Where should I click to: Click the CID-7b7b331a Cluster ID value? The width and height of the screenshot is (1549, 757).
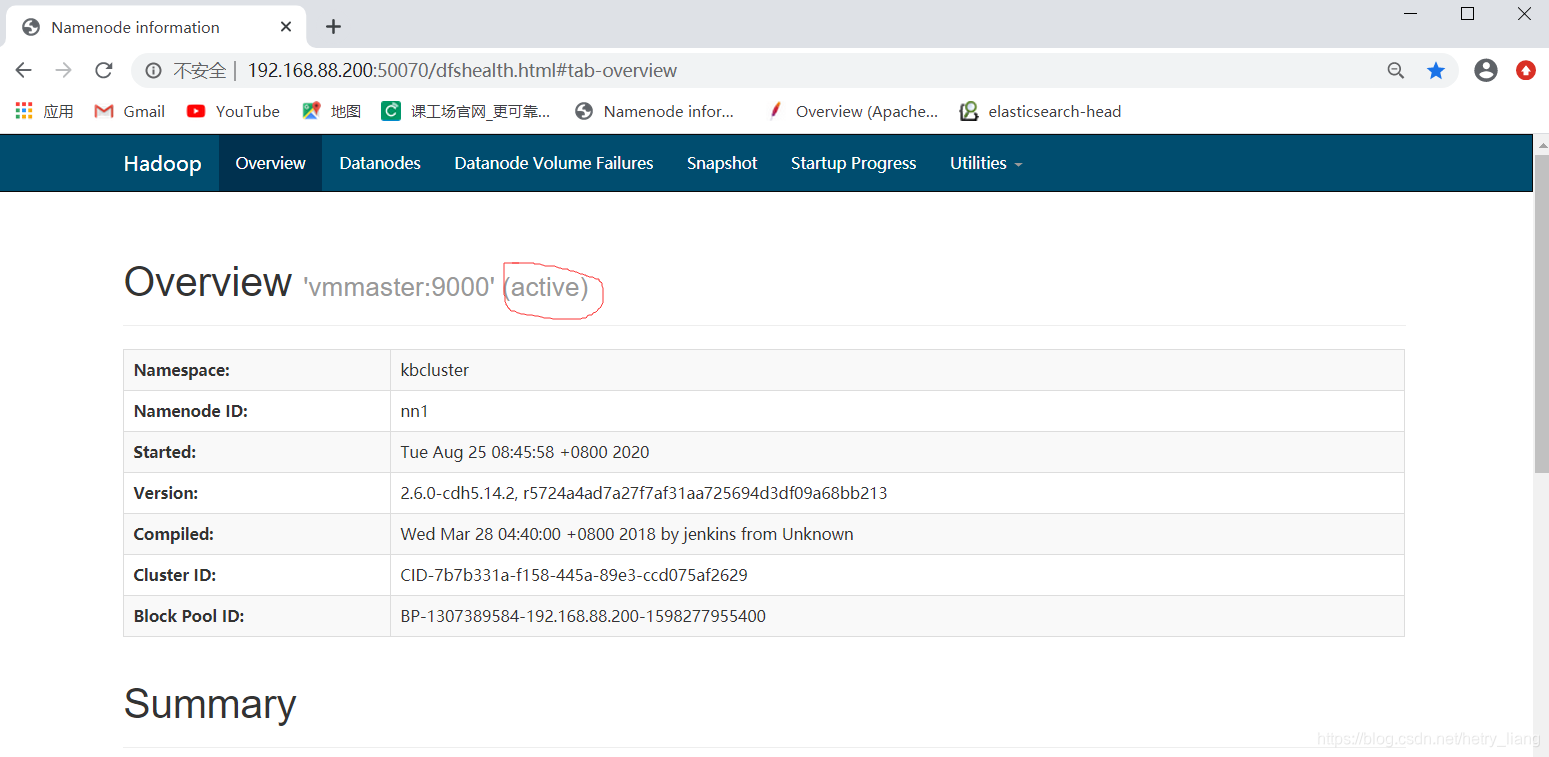click(574, 575)
